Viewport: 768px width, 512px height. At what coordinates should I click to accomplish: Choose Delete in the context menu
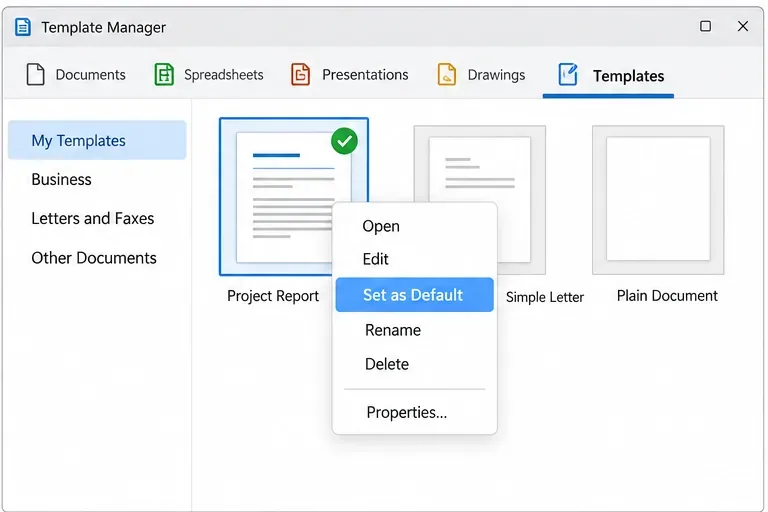(414, 364)
